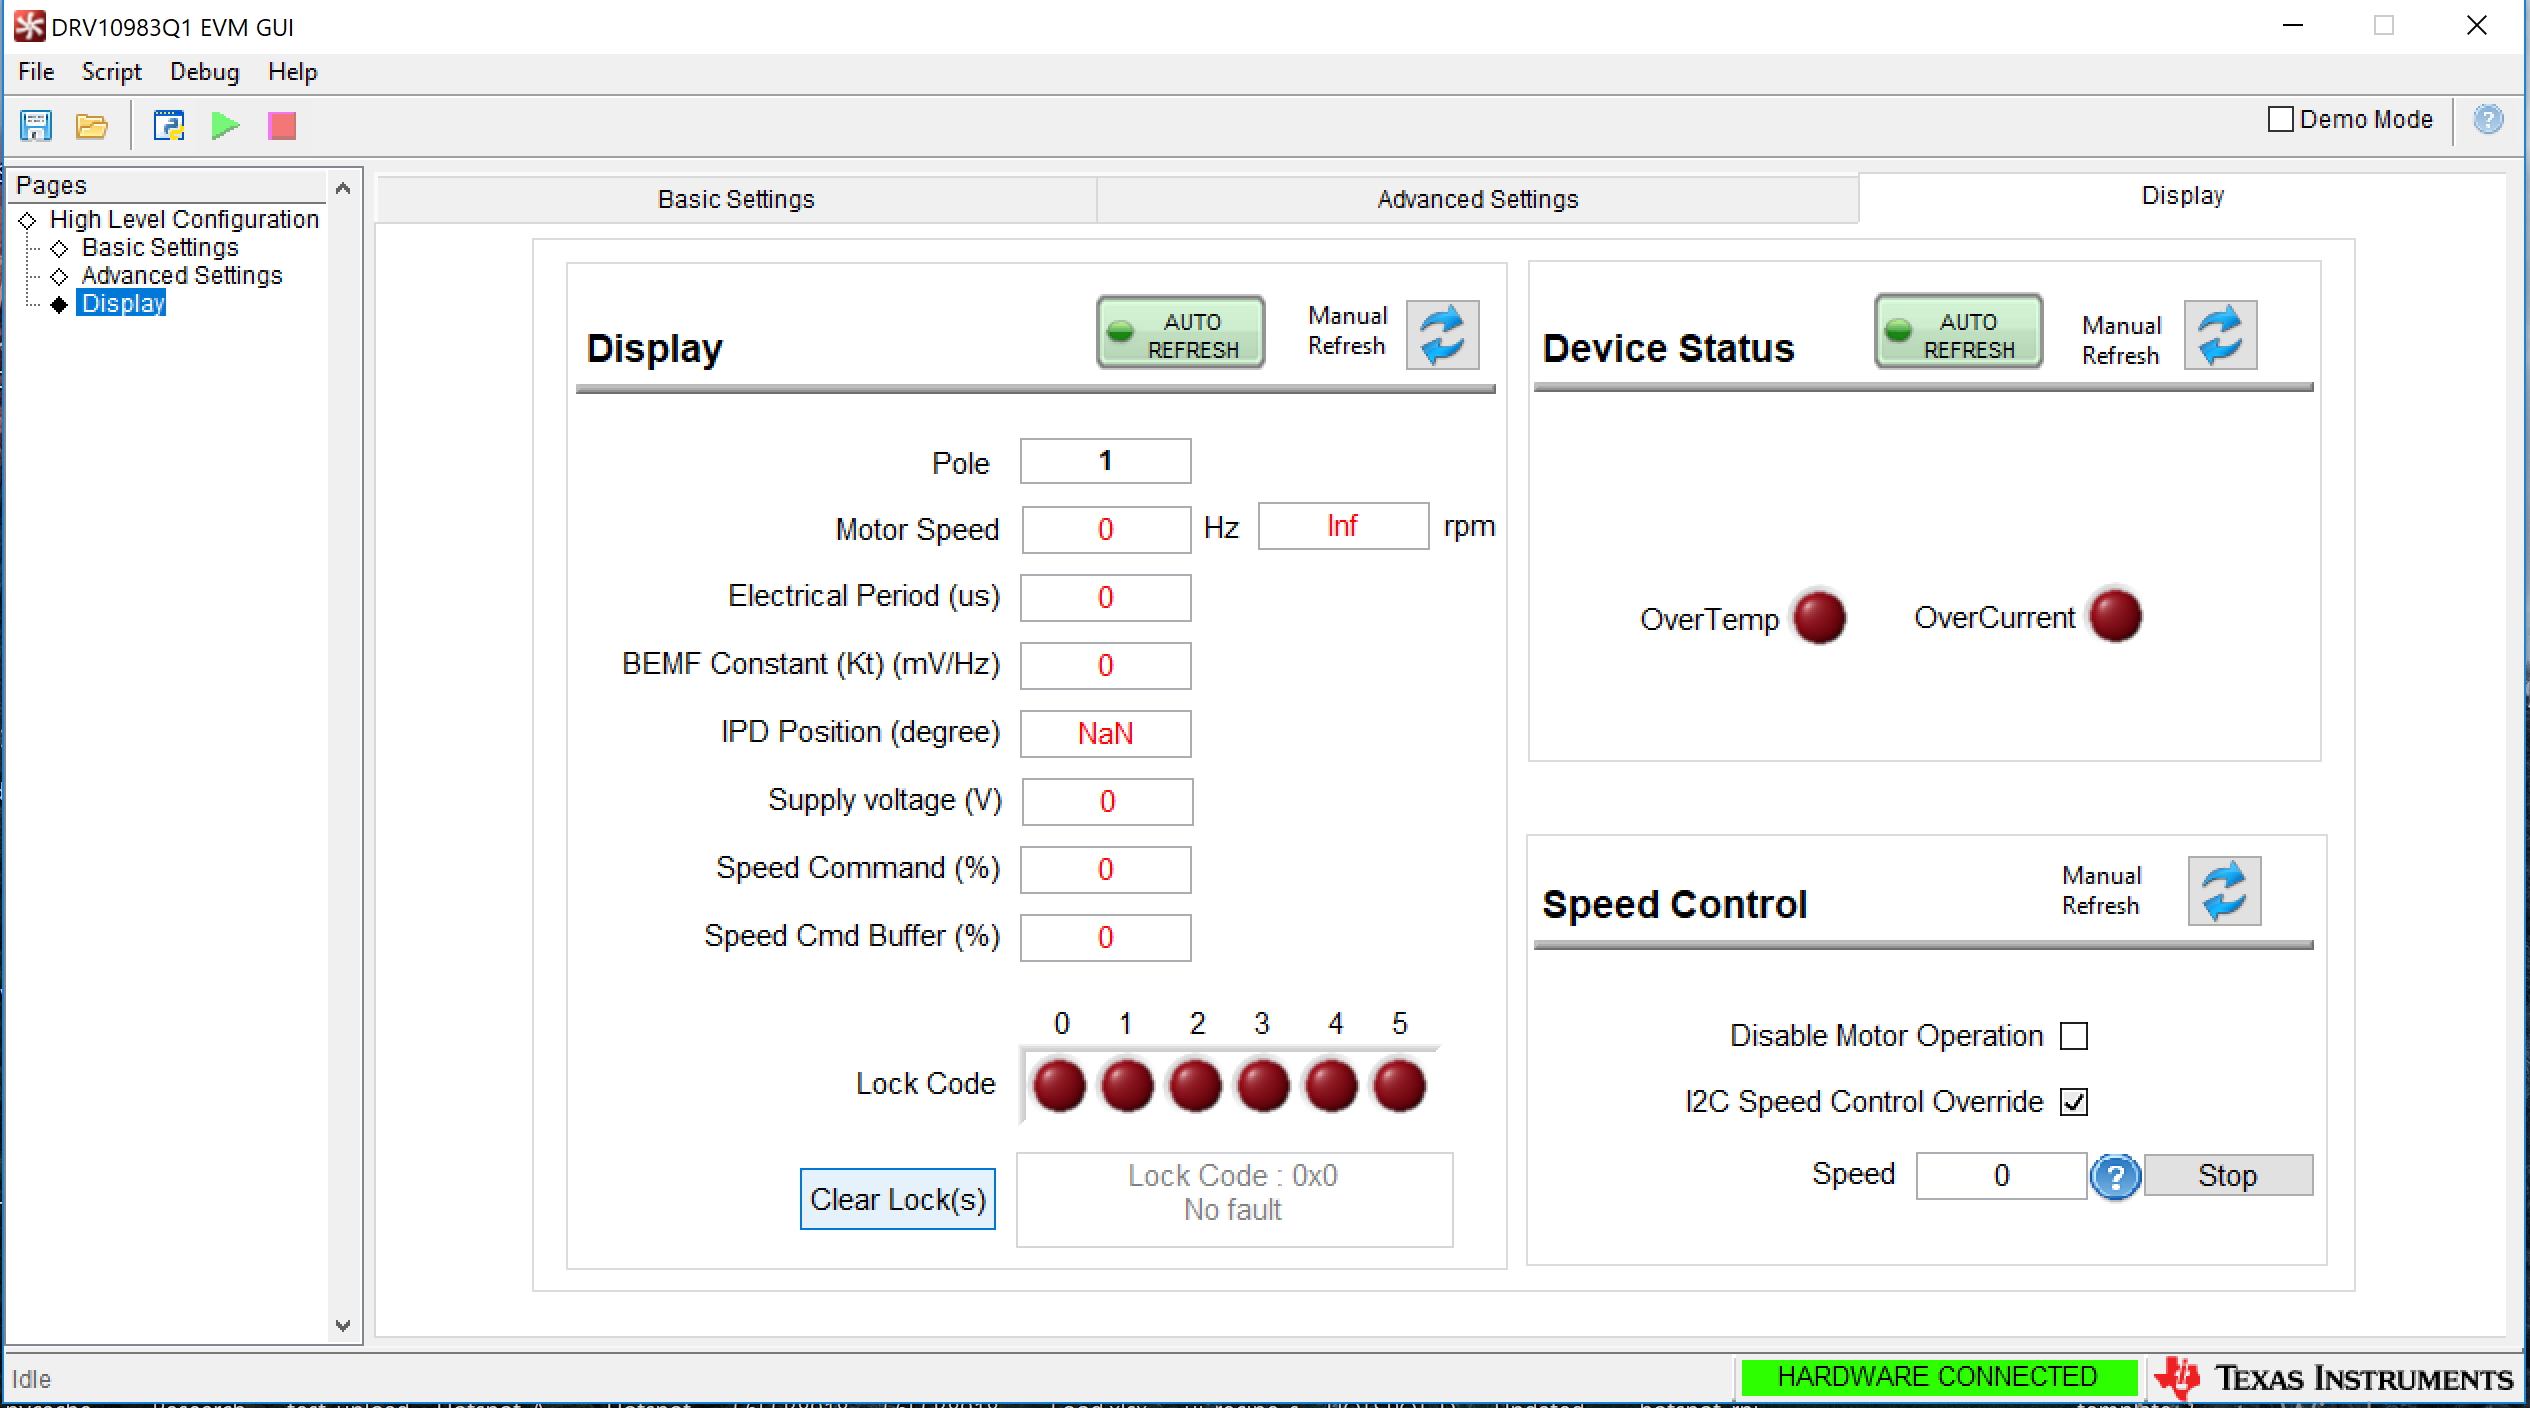This screenshot has height=1408, width=2530.
Task: Click the DRV10983Q1 EVM GUI title bar icon
Action: [x=30, y=26]
